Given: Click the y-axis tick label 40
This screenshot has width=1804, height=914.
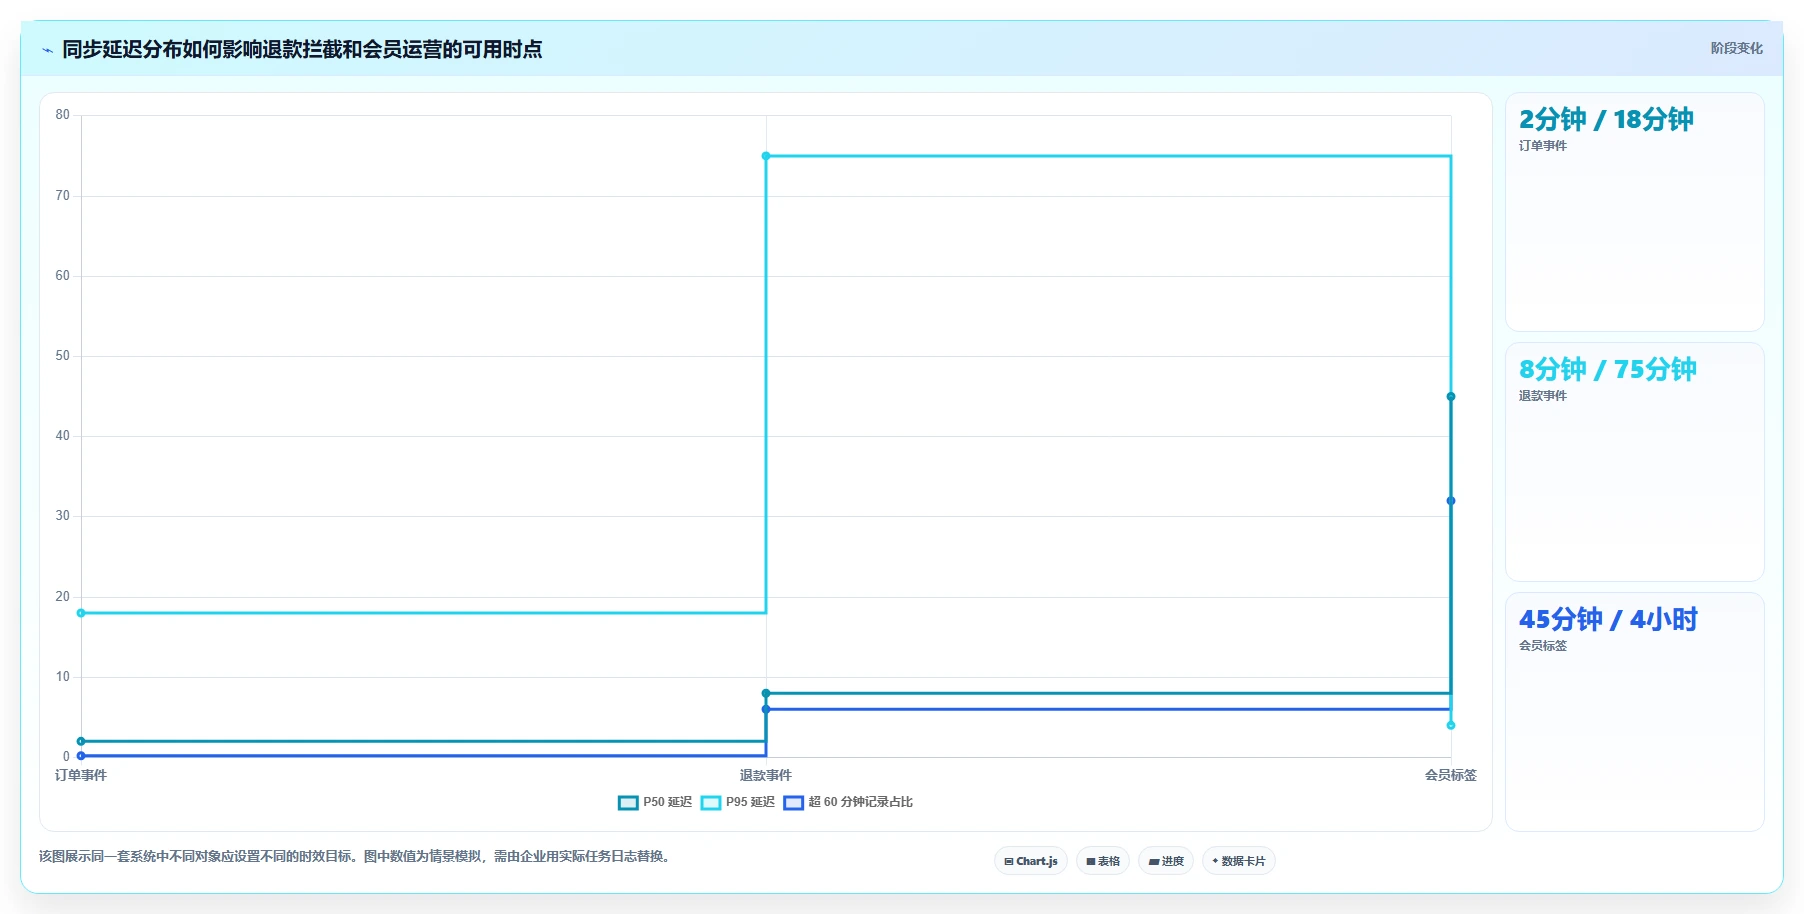Looking at the screenshot, I should [63, 436].
